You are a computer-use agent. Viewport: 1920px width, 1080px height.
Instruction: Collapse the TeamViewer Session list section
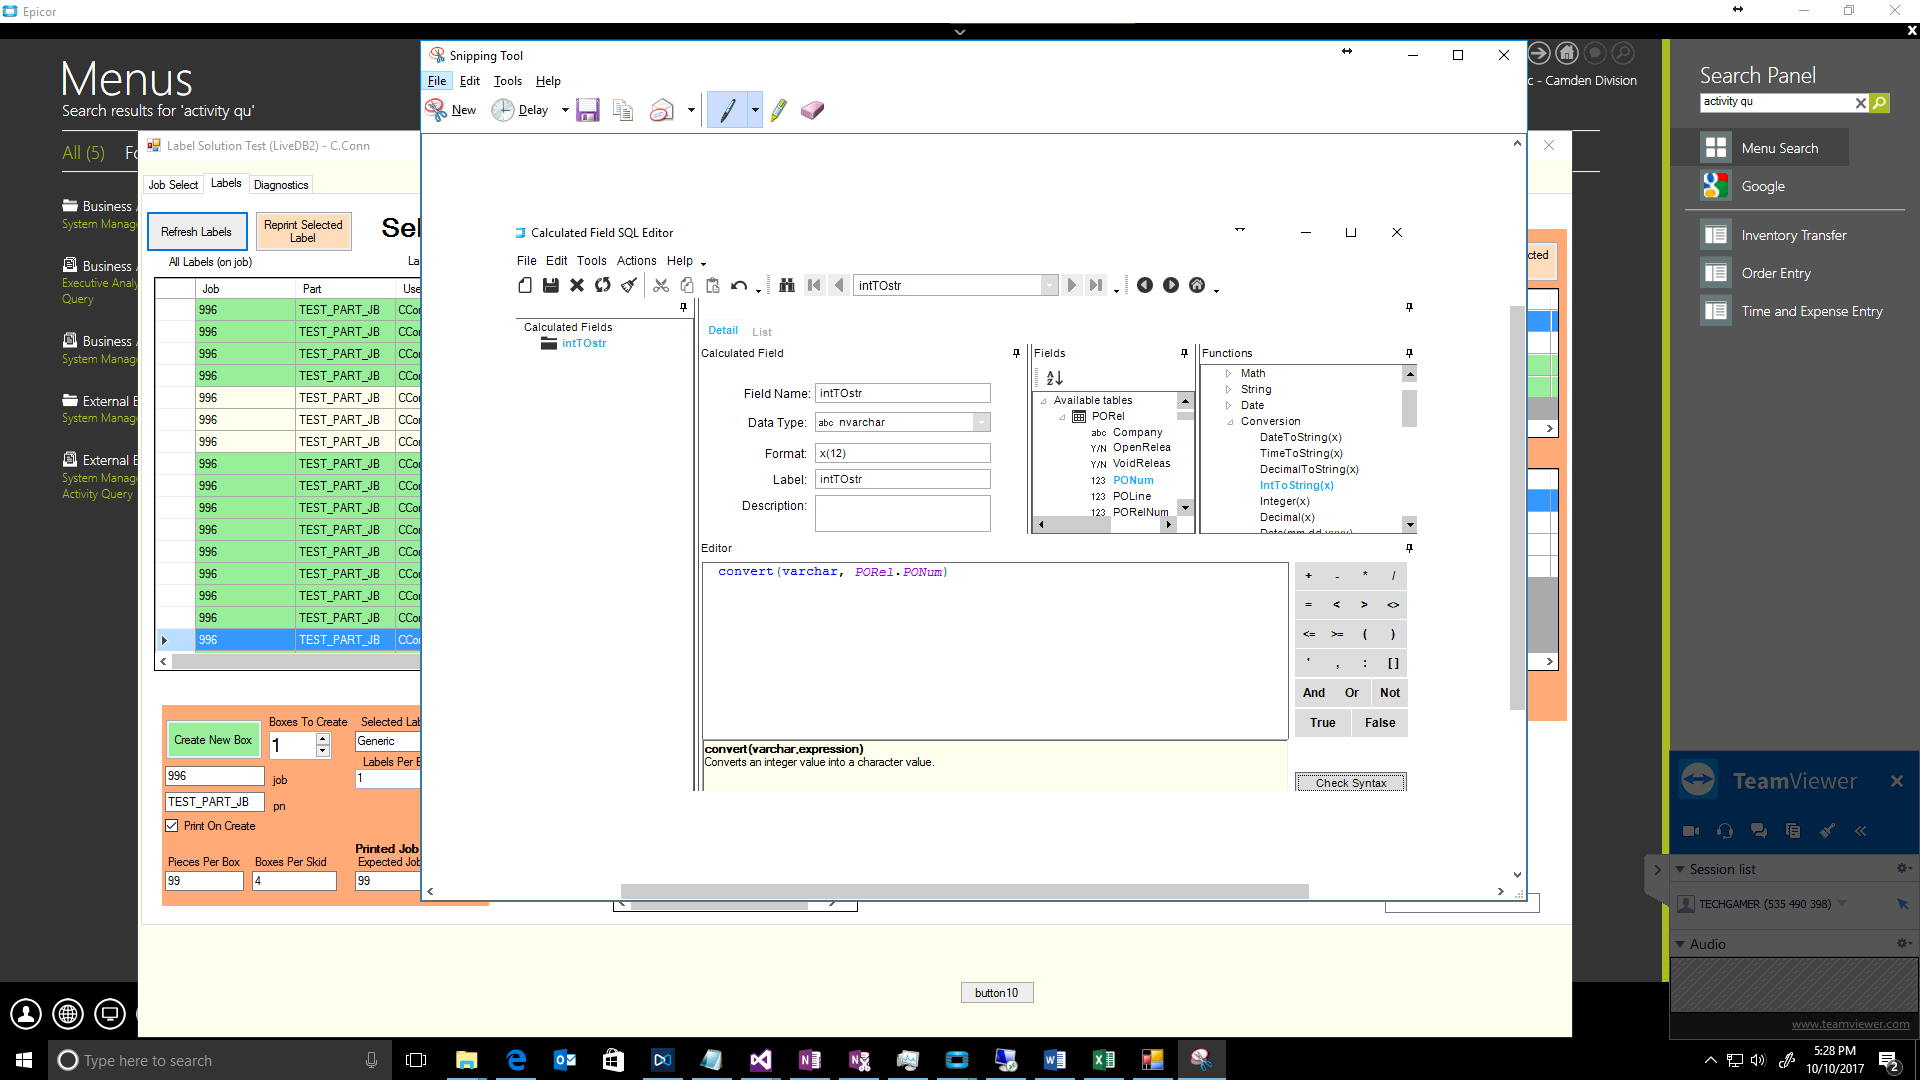[1680, 870]
